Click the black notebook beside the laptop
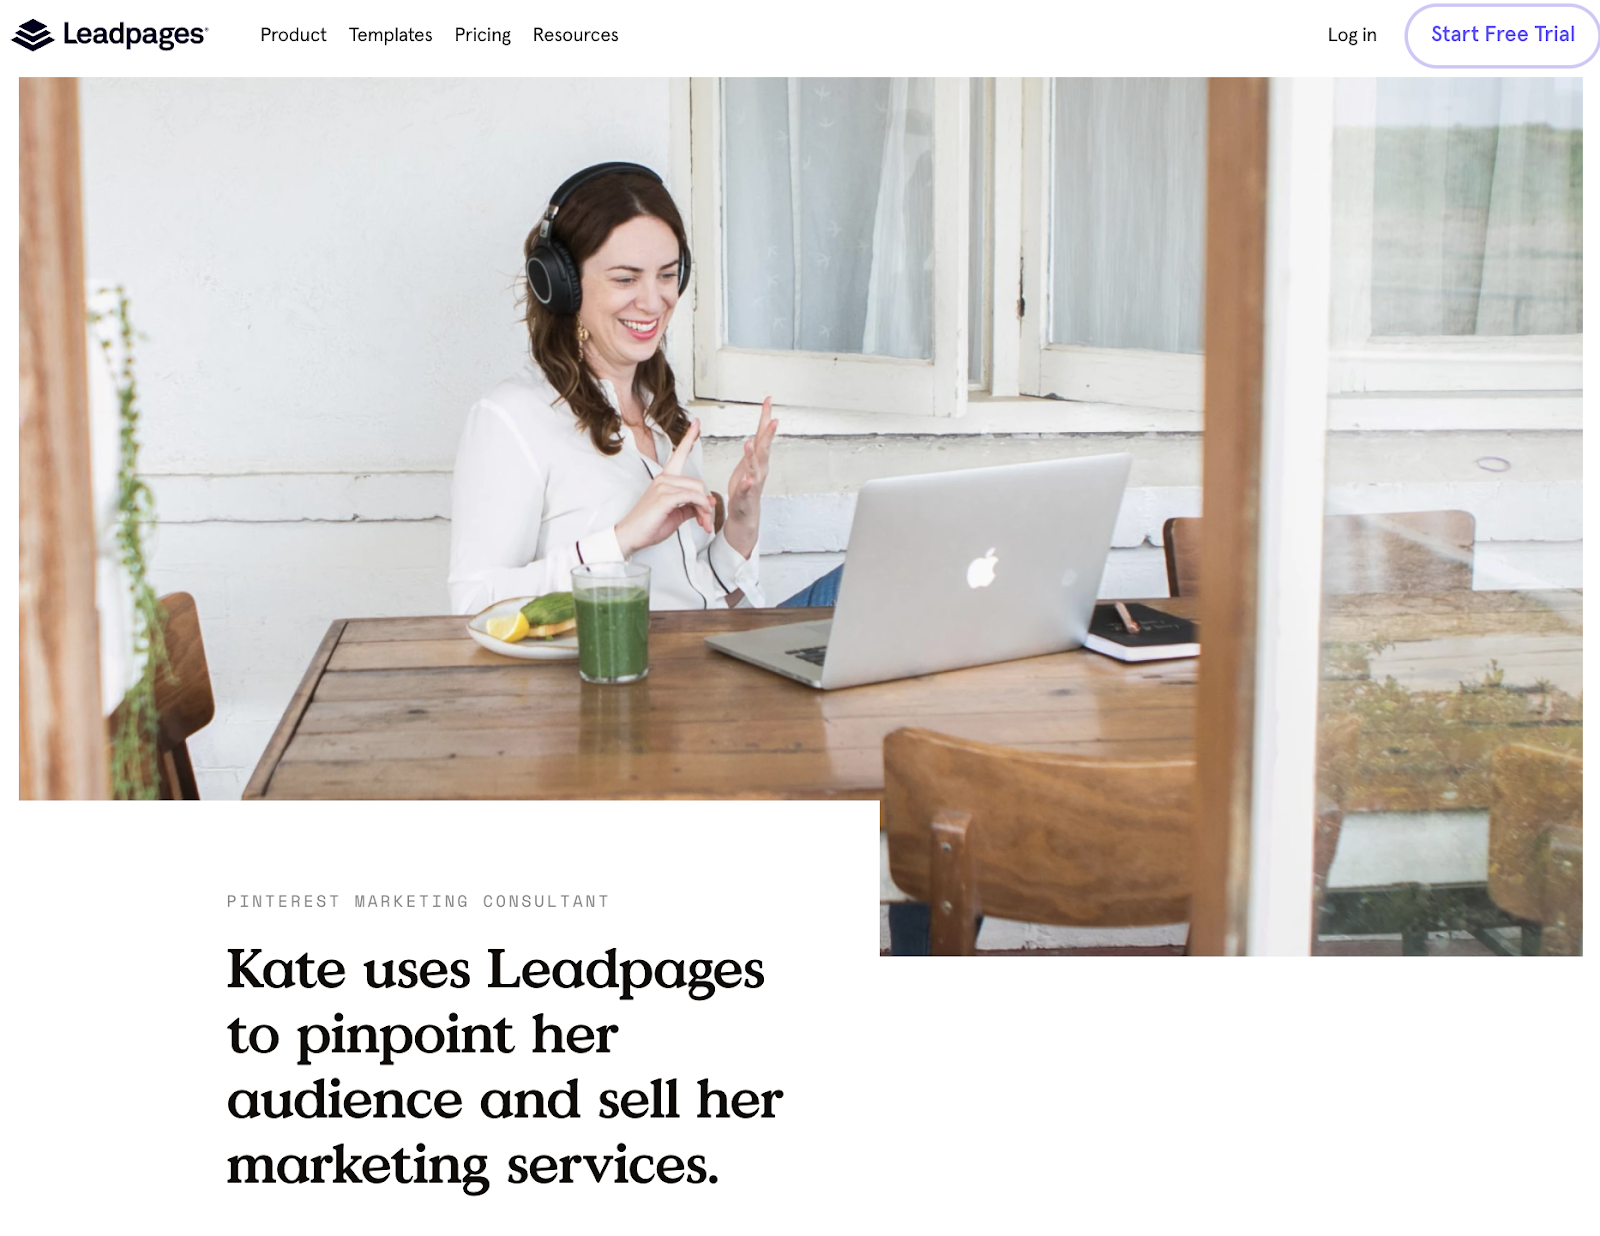Viewport: 1600px width, 1236px height. (x=1142, y=630)
